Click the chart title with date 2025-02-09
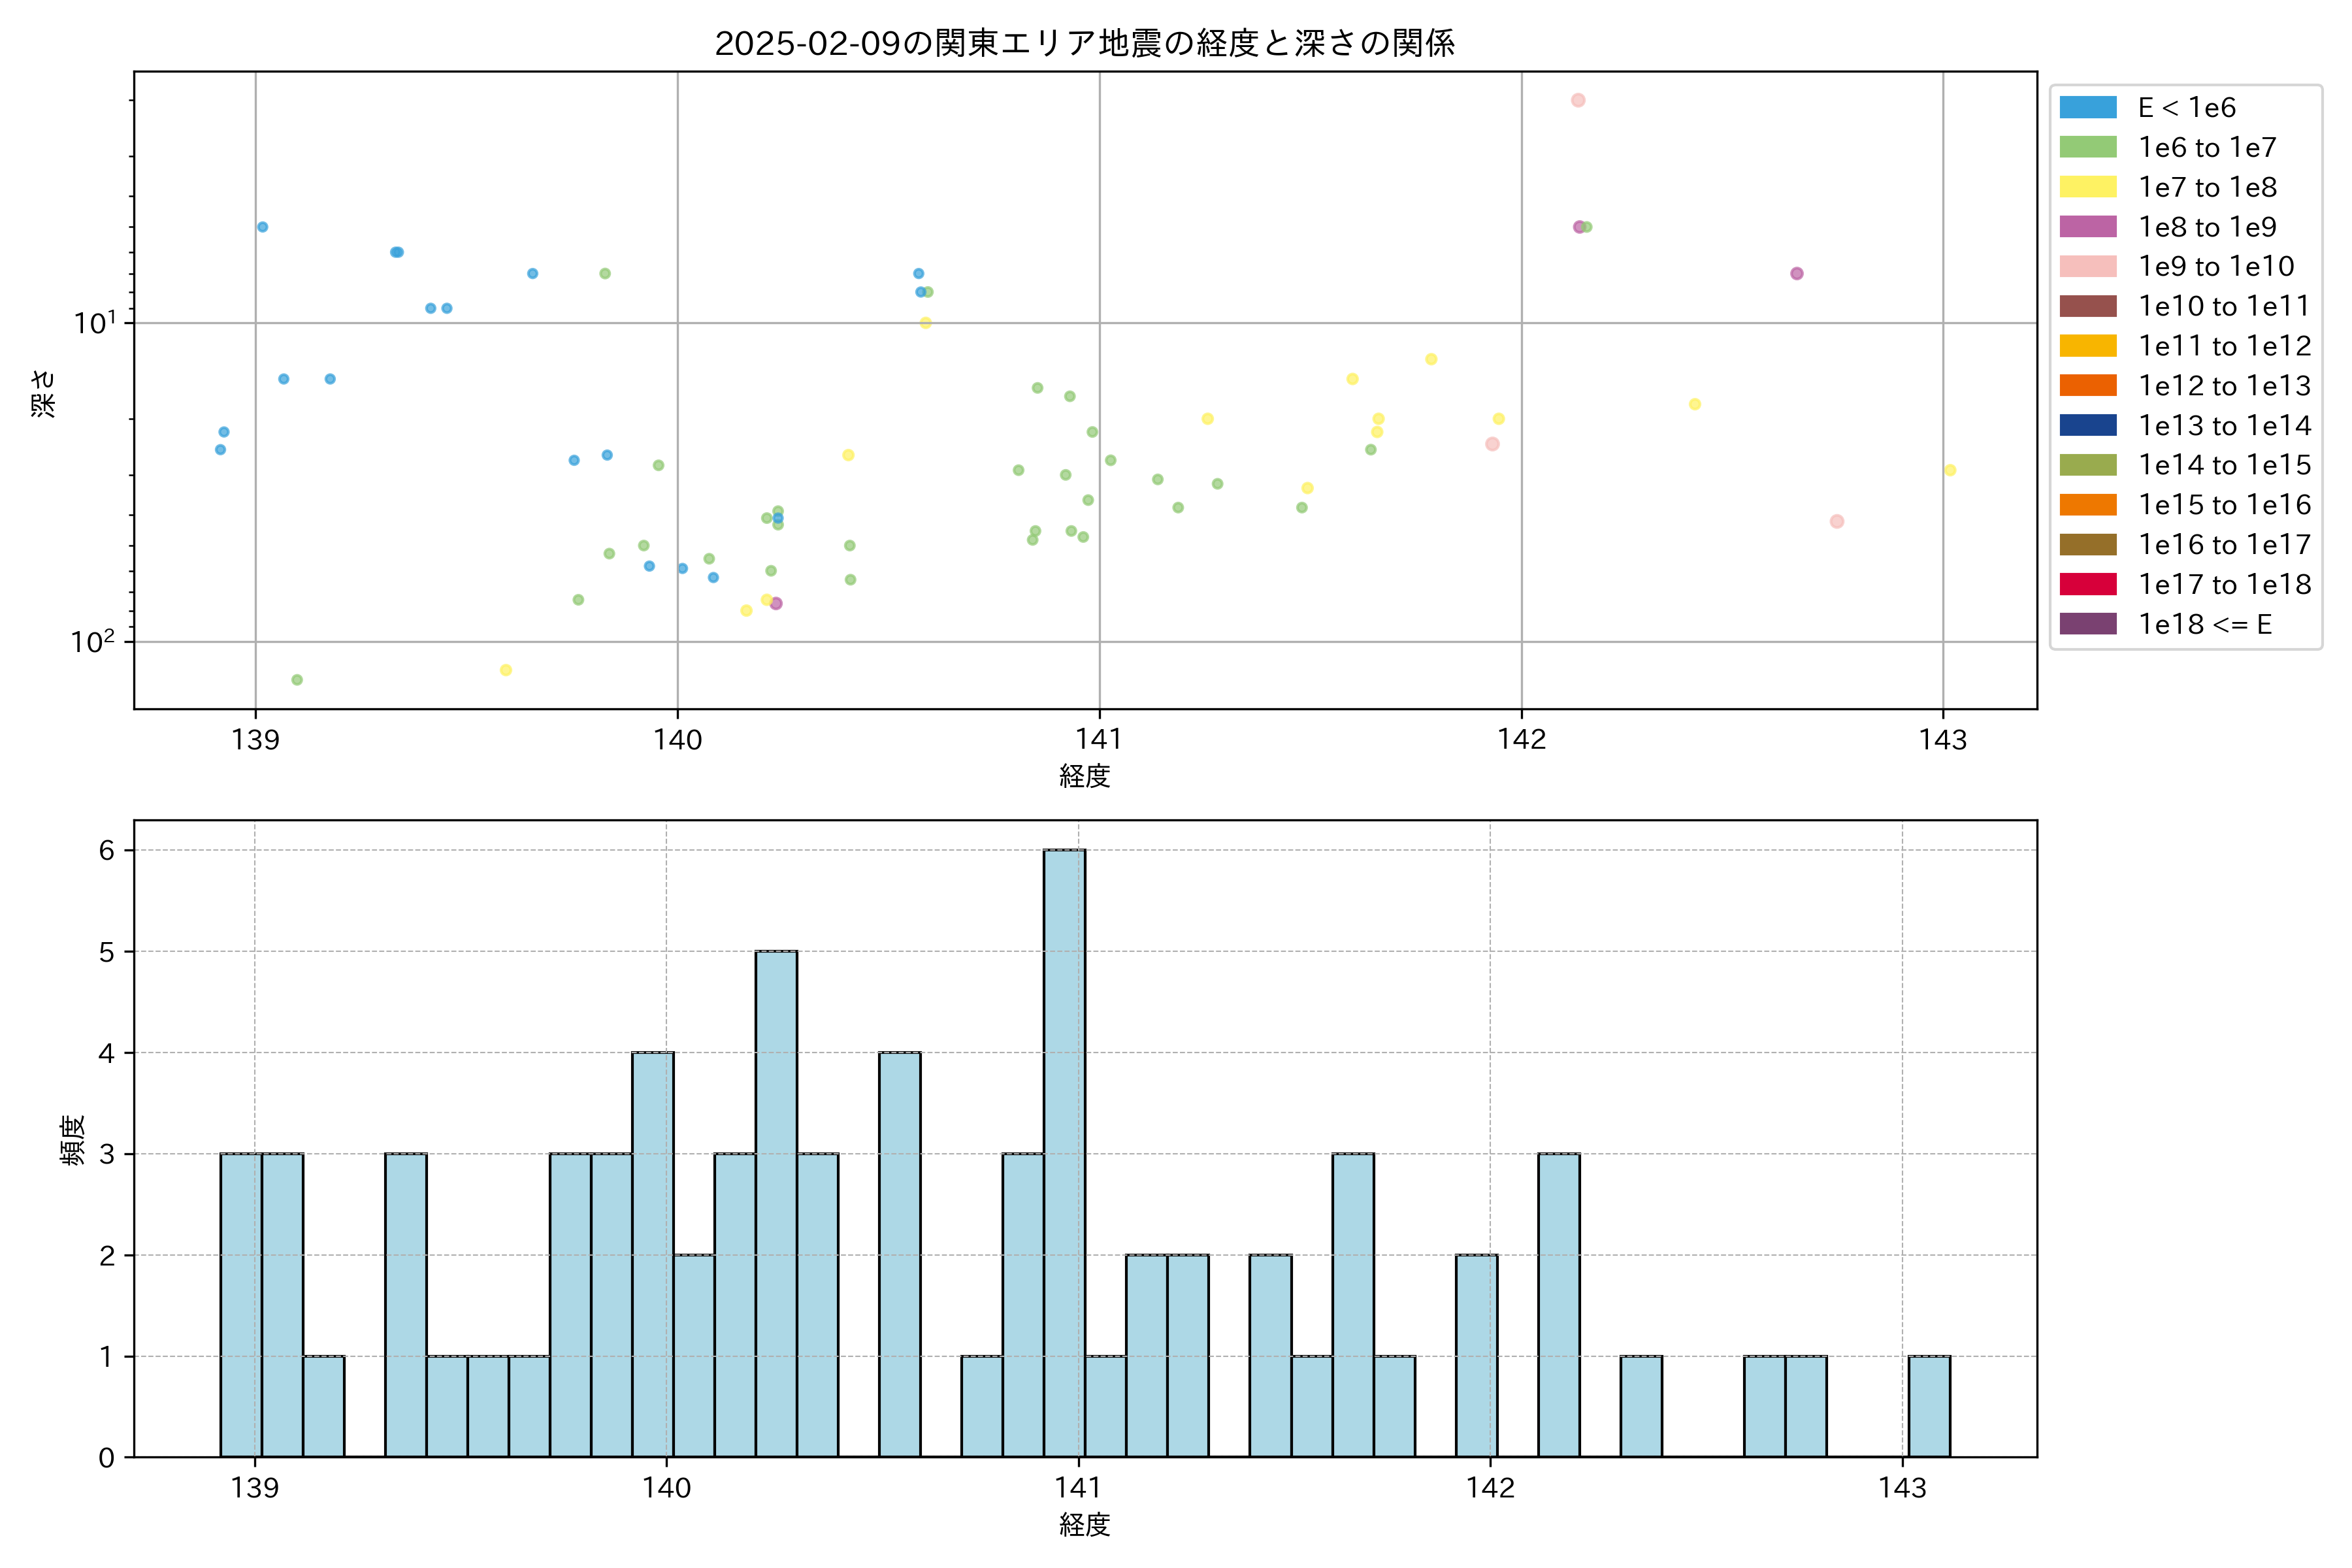 point(1084,43)
